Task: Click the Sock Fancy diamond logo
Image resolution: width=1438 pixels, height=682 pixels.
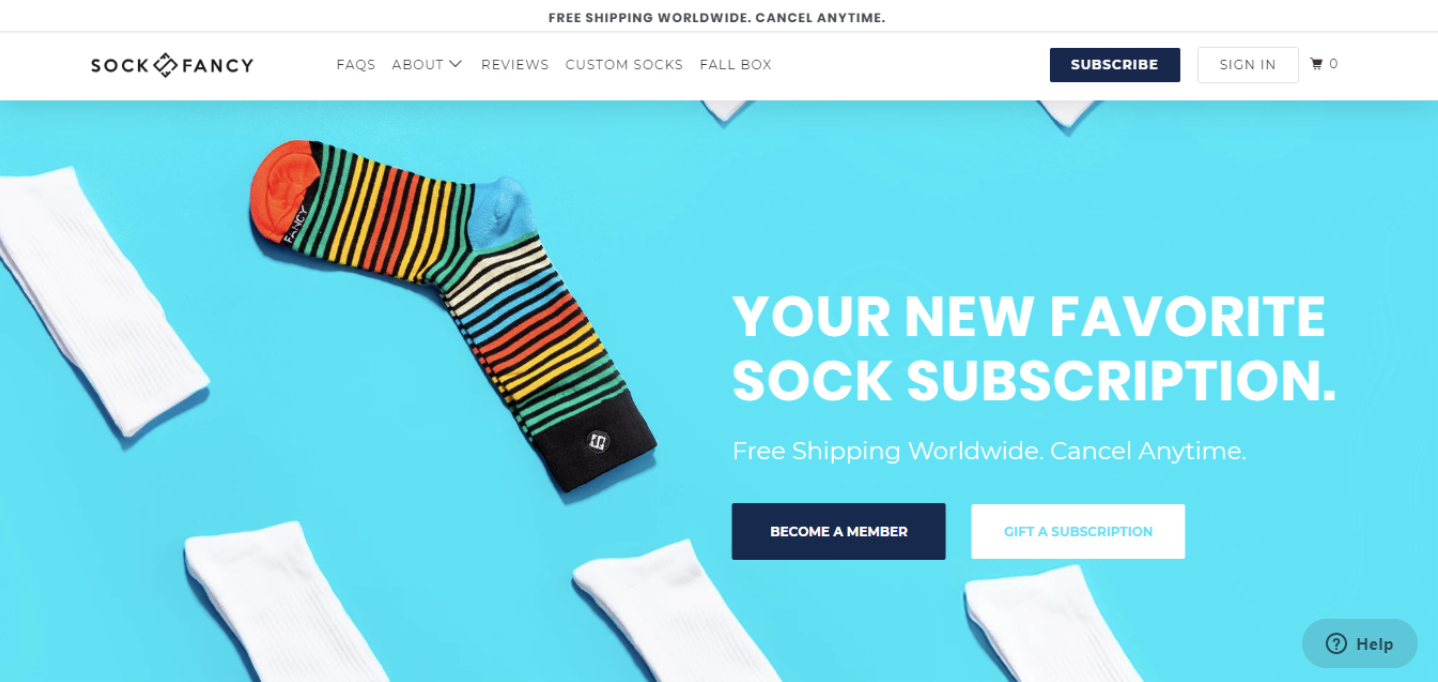Action: [x=165, y=66]
